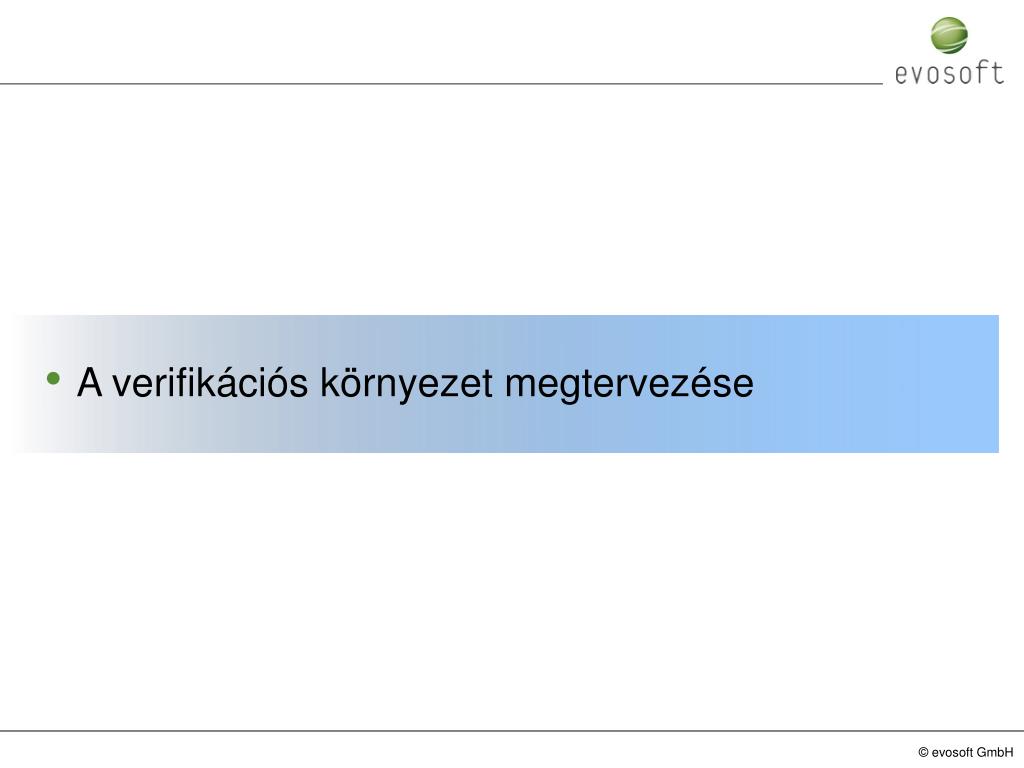The width and height of the screenshot is (1024, 768).
Task: Click the gray evosoft wordmark under the sphere
Action: pos(949,73)
